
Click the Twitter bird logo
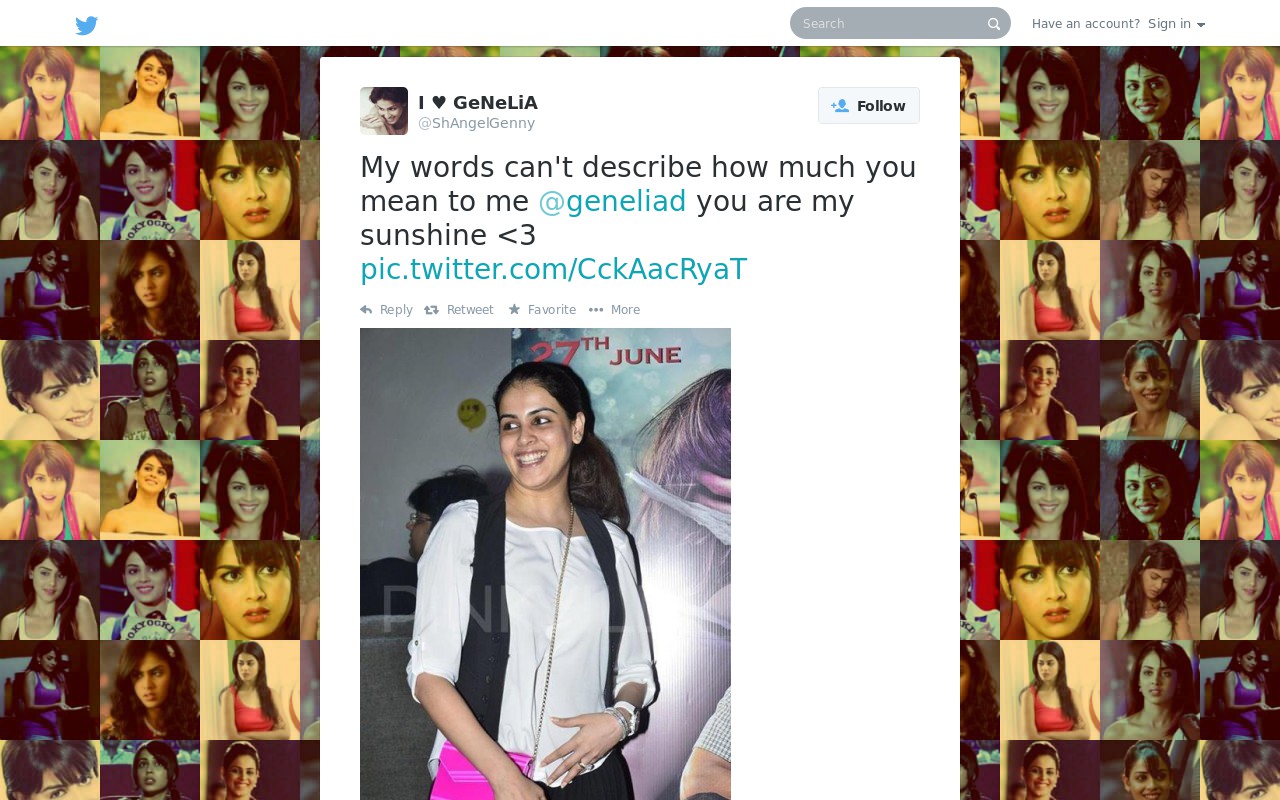pyautogui.click(x=87, y=25)
